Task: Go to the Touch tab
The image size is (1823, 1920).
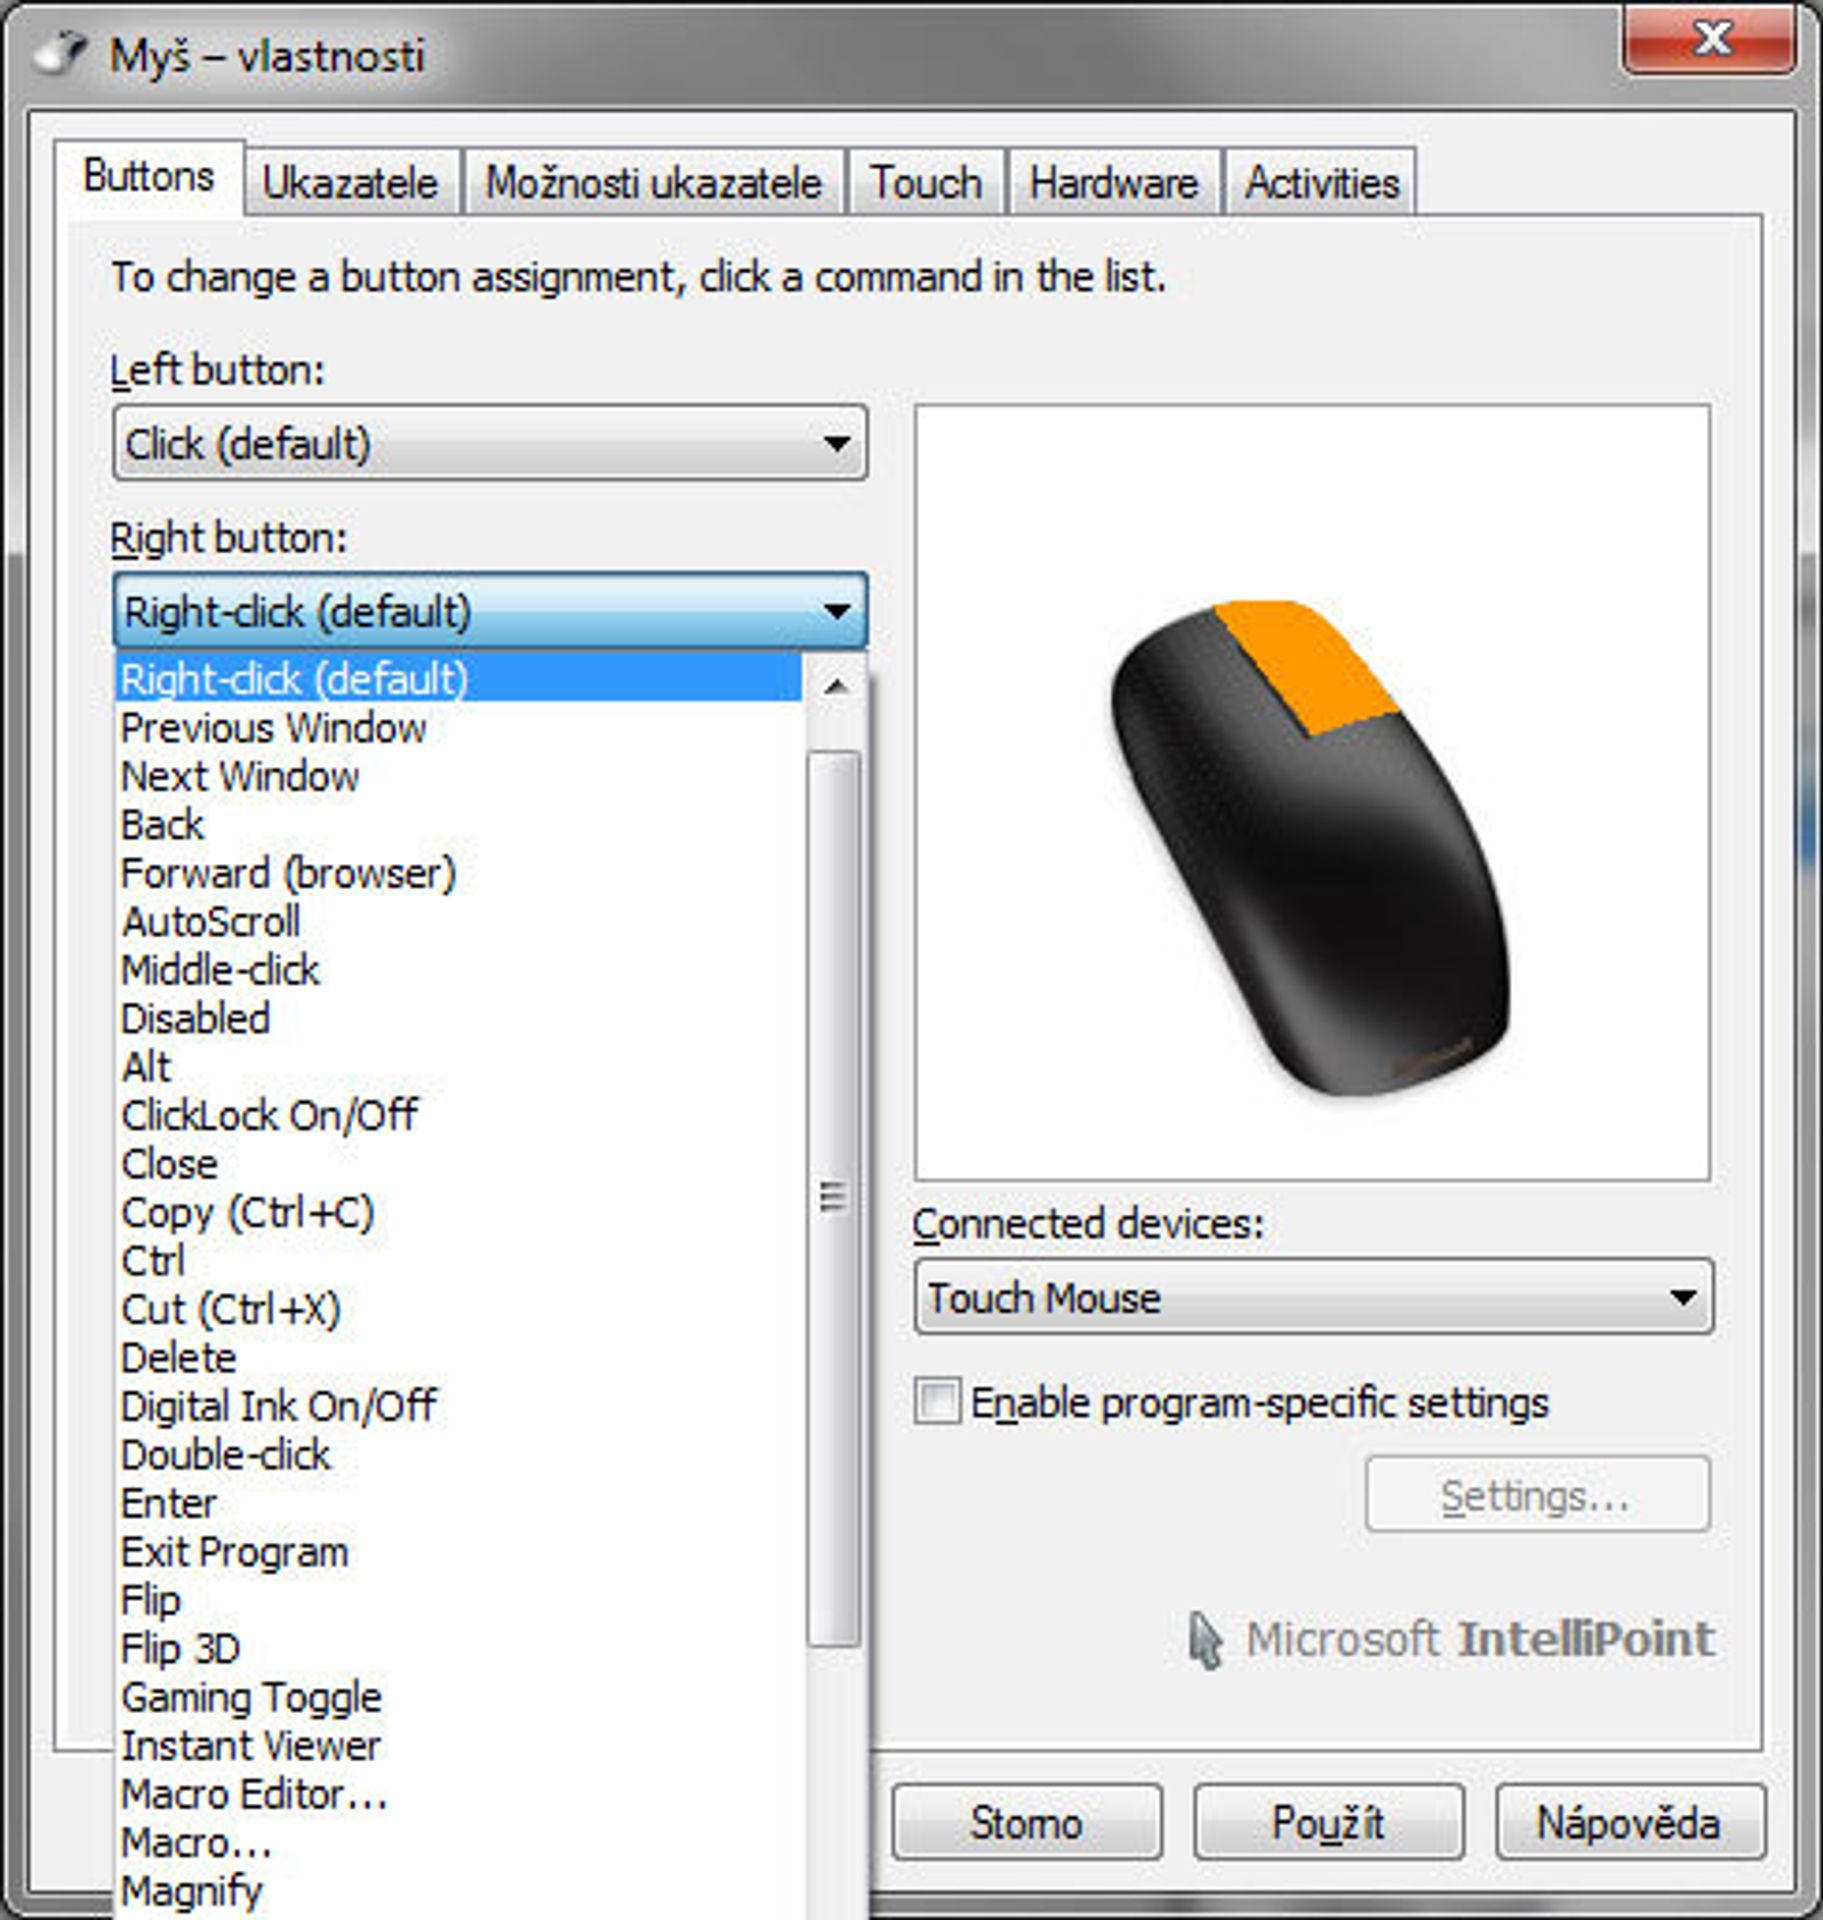Action: (x=926, y=183)
